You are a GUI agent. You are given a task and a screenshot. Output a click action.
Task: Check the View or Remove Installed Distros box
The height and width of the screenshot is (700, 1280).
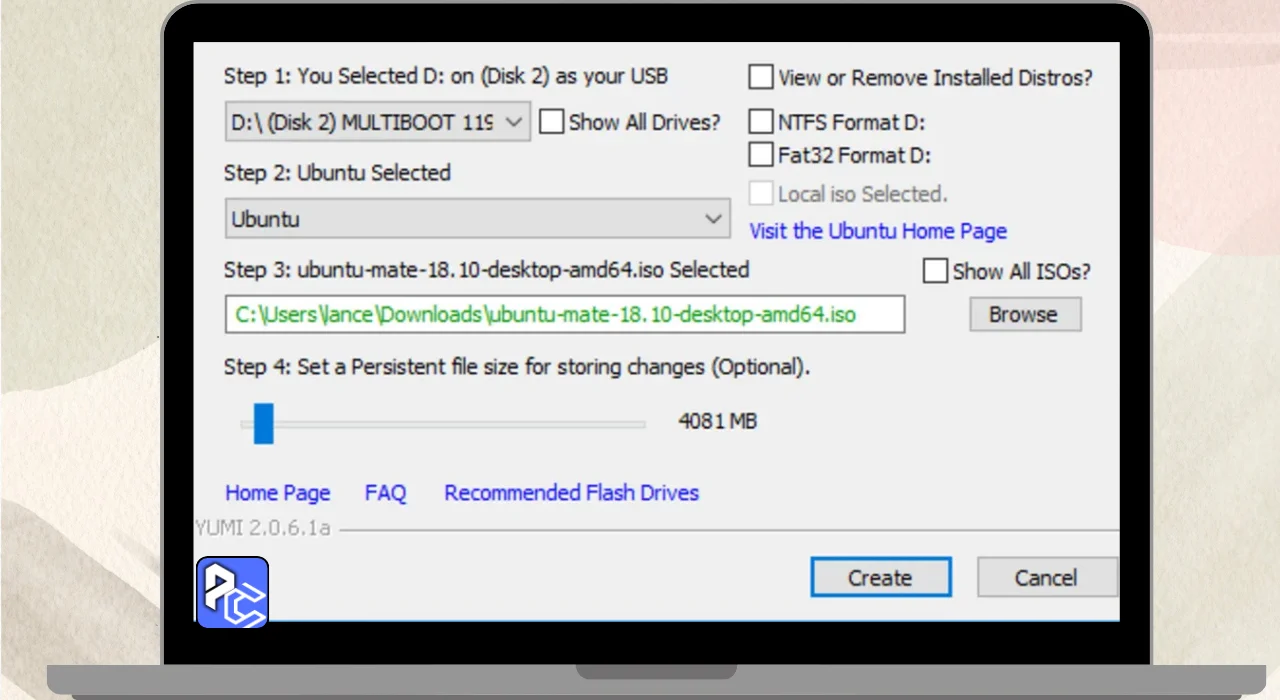point(761,77)
